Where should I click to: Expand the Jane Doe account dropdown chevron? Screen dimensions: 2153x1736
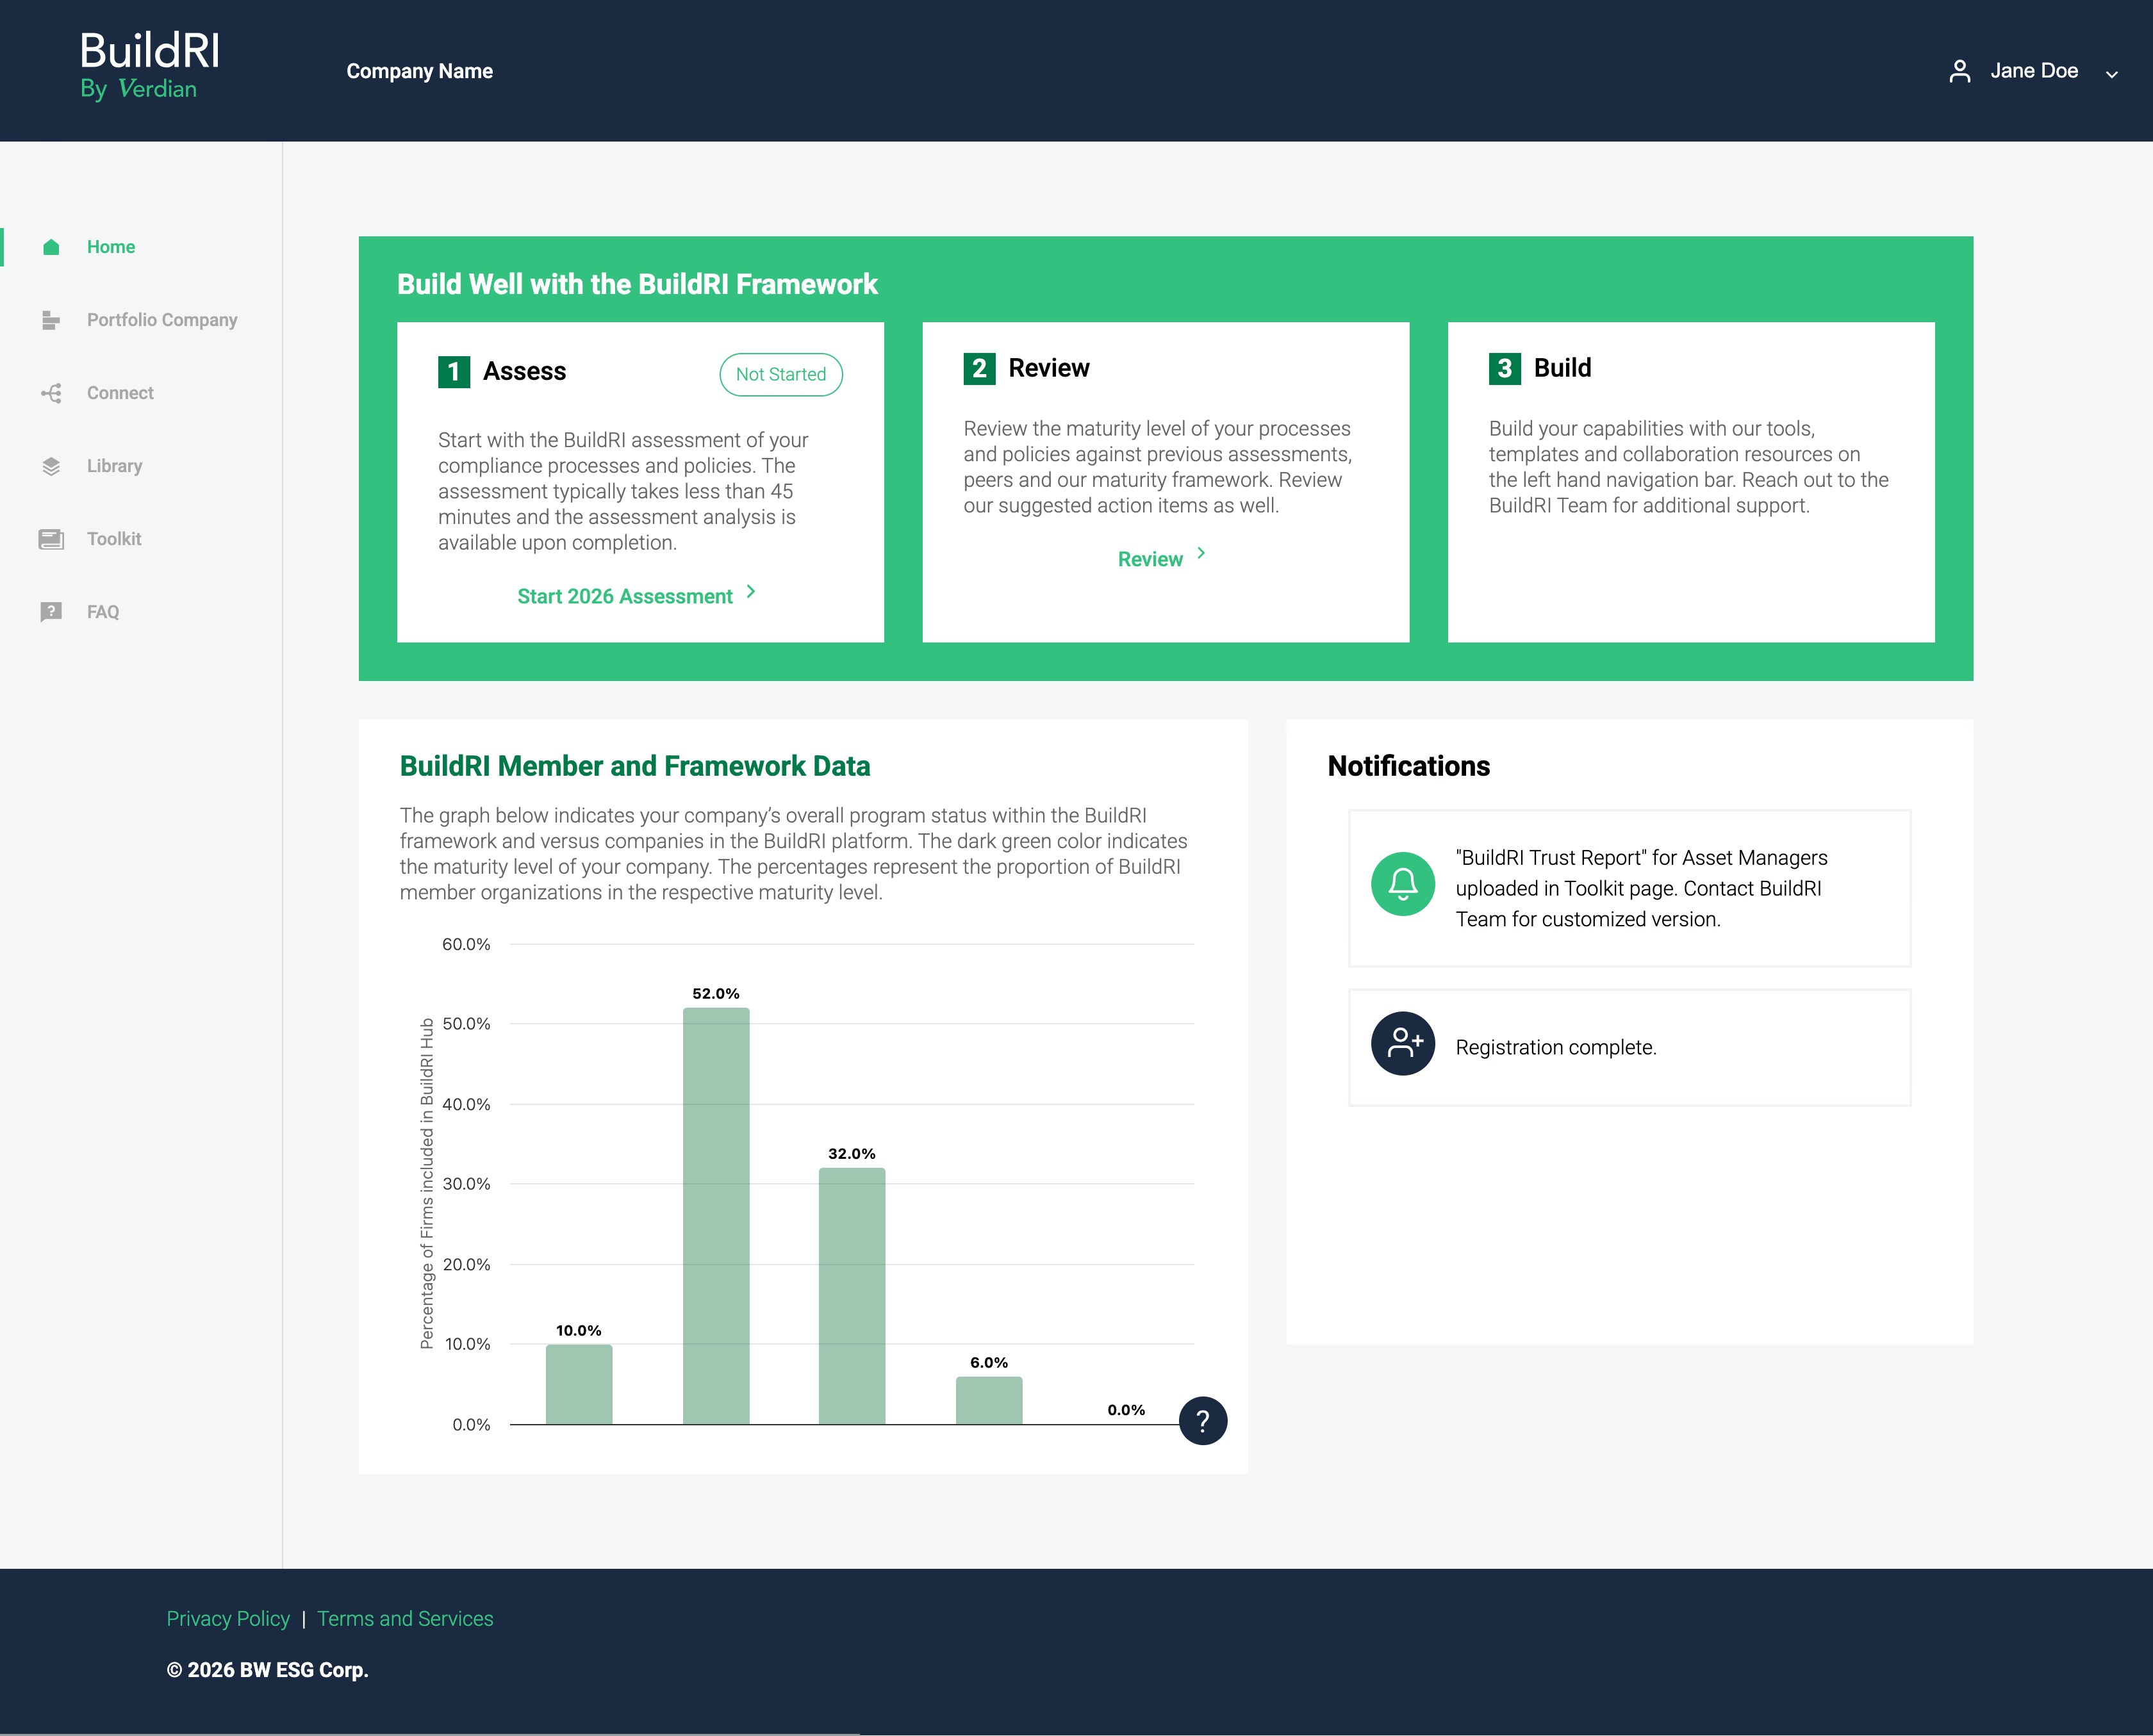pos(2111,74)
